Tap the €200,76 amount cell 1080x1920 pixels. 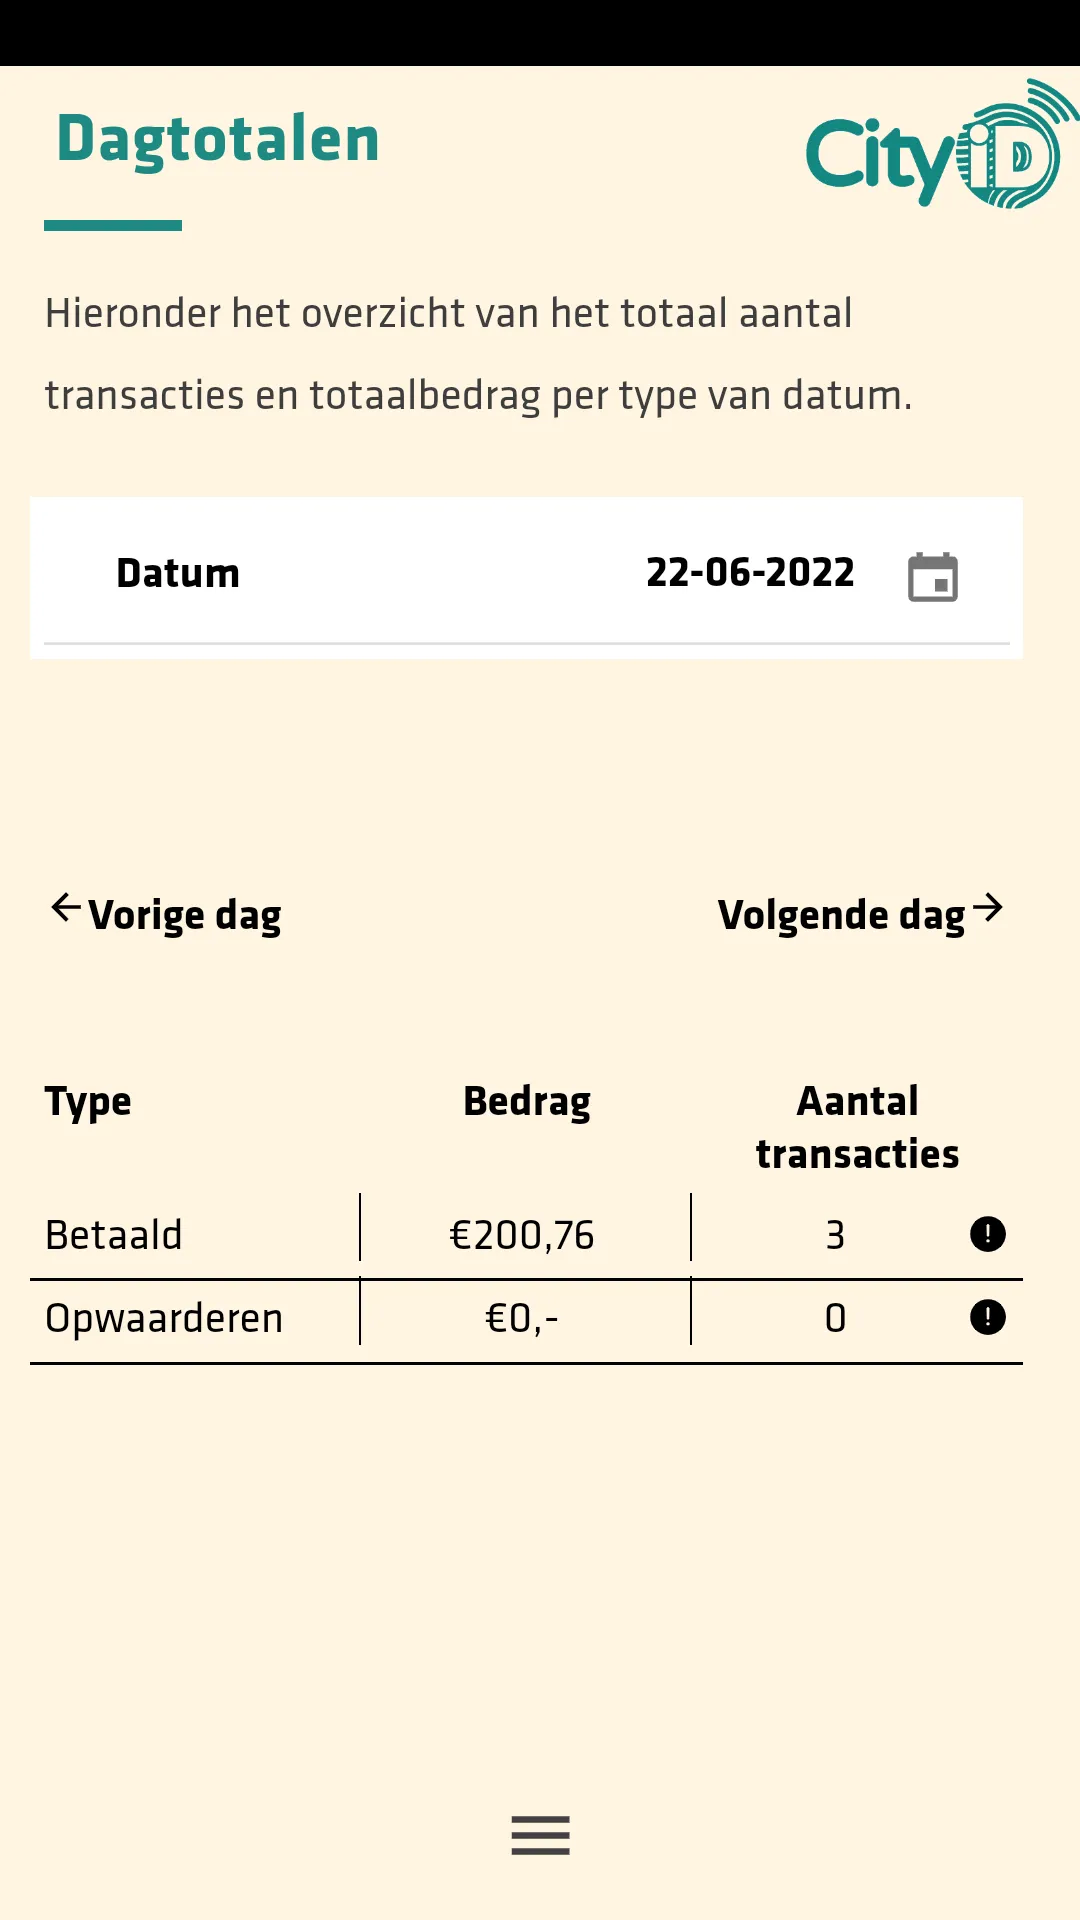pyautogui.click(x=522, y=1235)
